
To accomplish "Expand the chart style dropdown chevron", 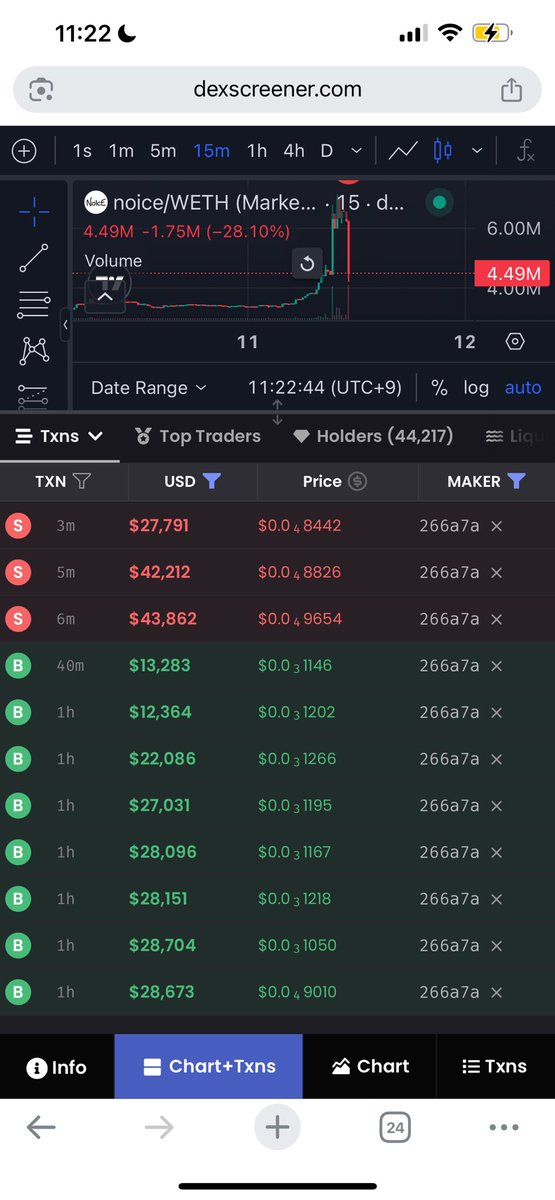I will 477,151.
